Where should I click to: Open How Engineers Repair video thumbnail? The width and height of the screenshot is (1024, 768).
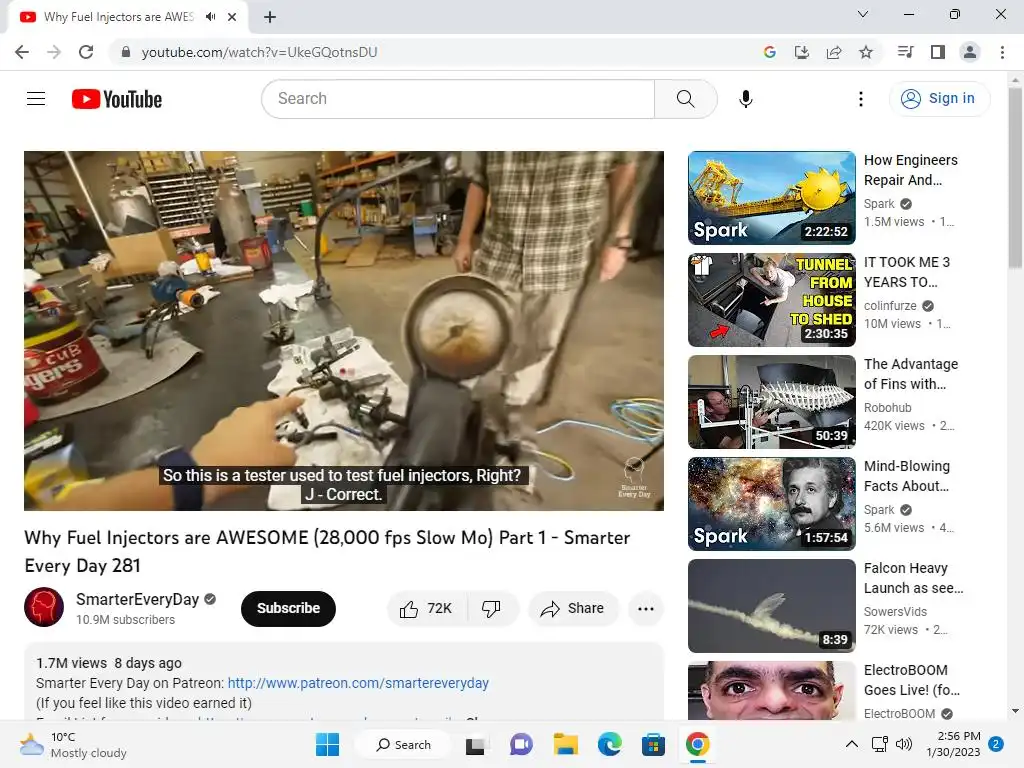pos(771,198)
